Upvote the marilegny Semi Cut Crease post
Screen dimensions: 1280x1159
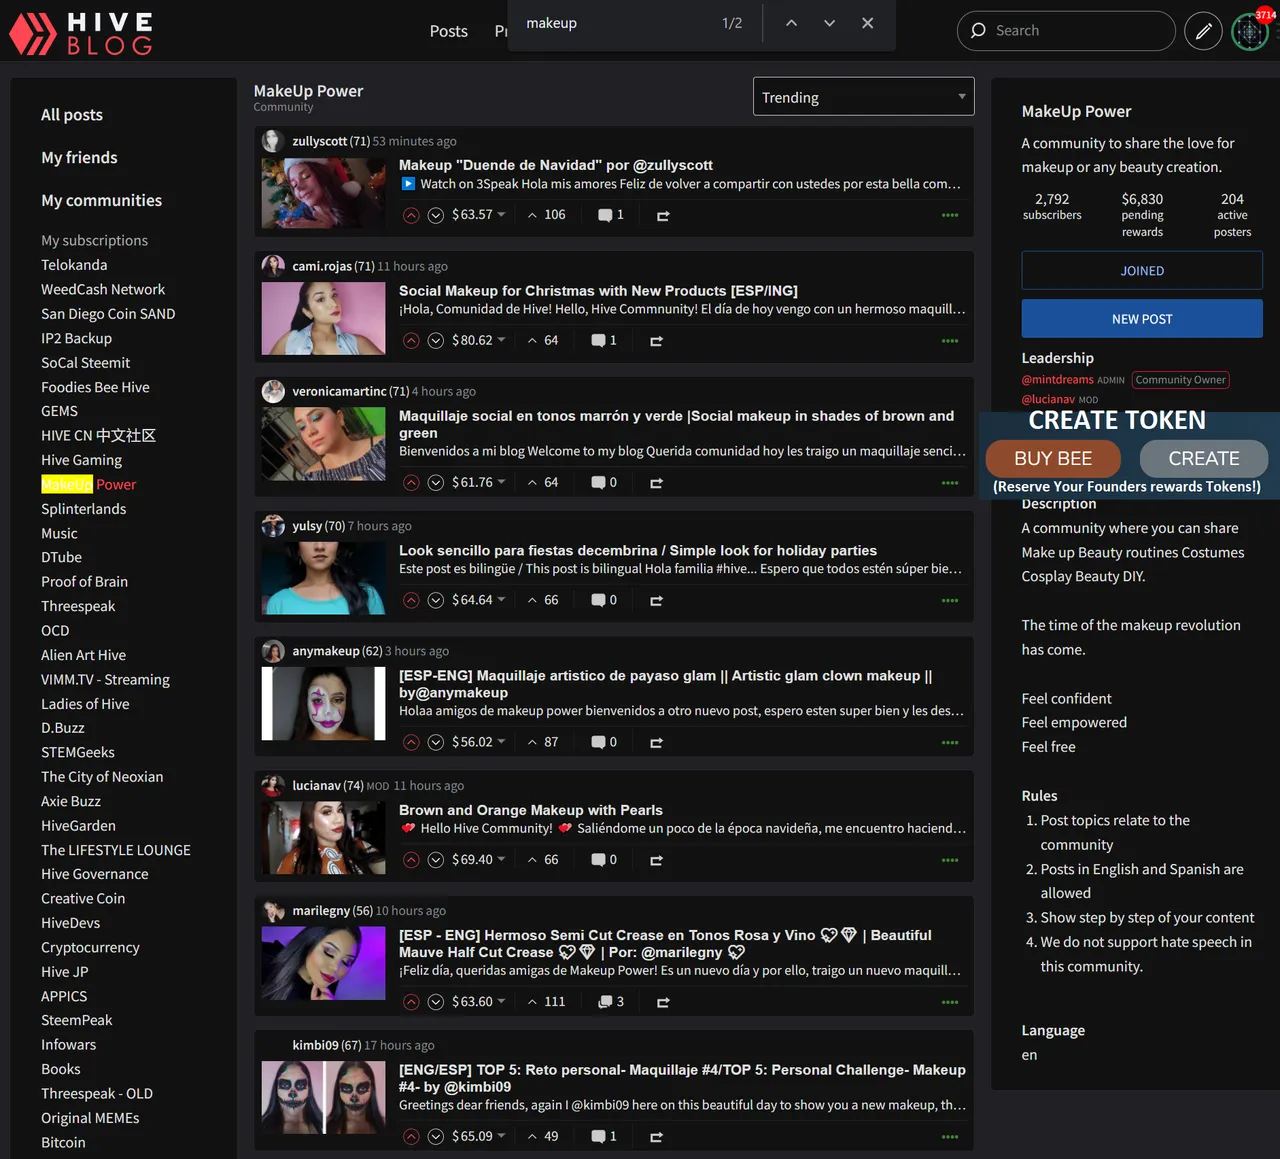411,1002
